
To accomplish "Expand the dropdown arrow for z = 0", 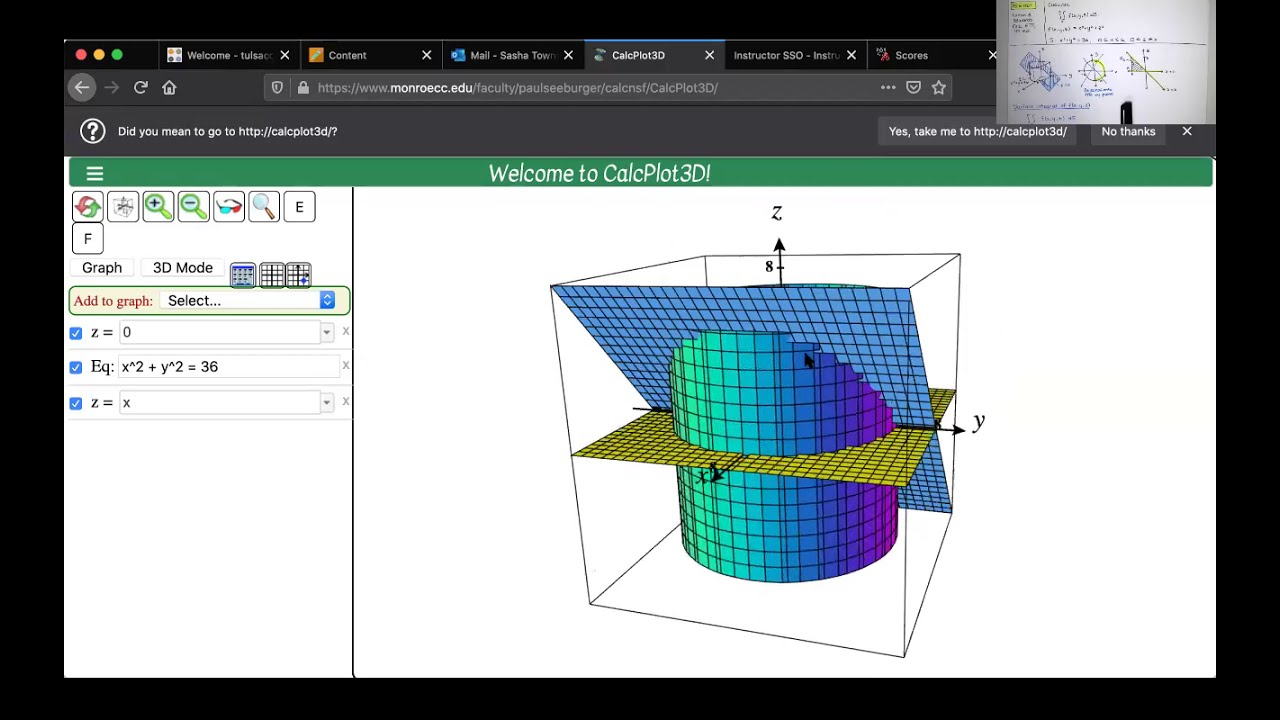I will coord(326,332).
